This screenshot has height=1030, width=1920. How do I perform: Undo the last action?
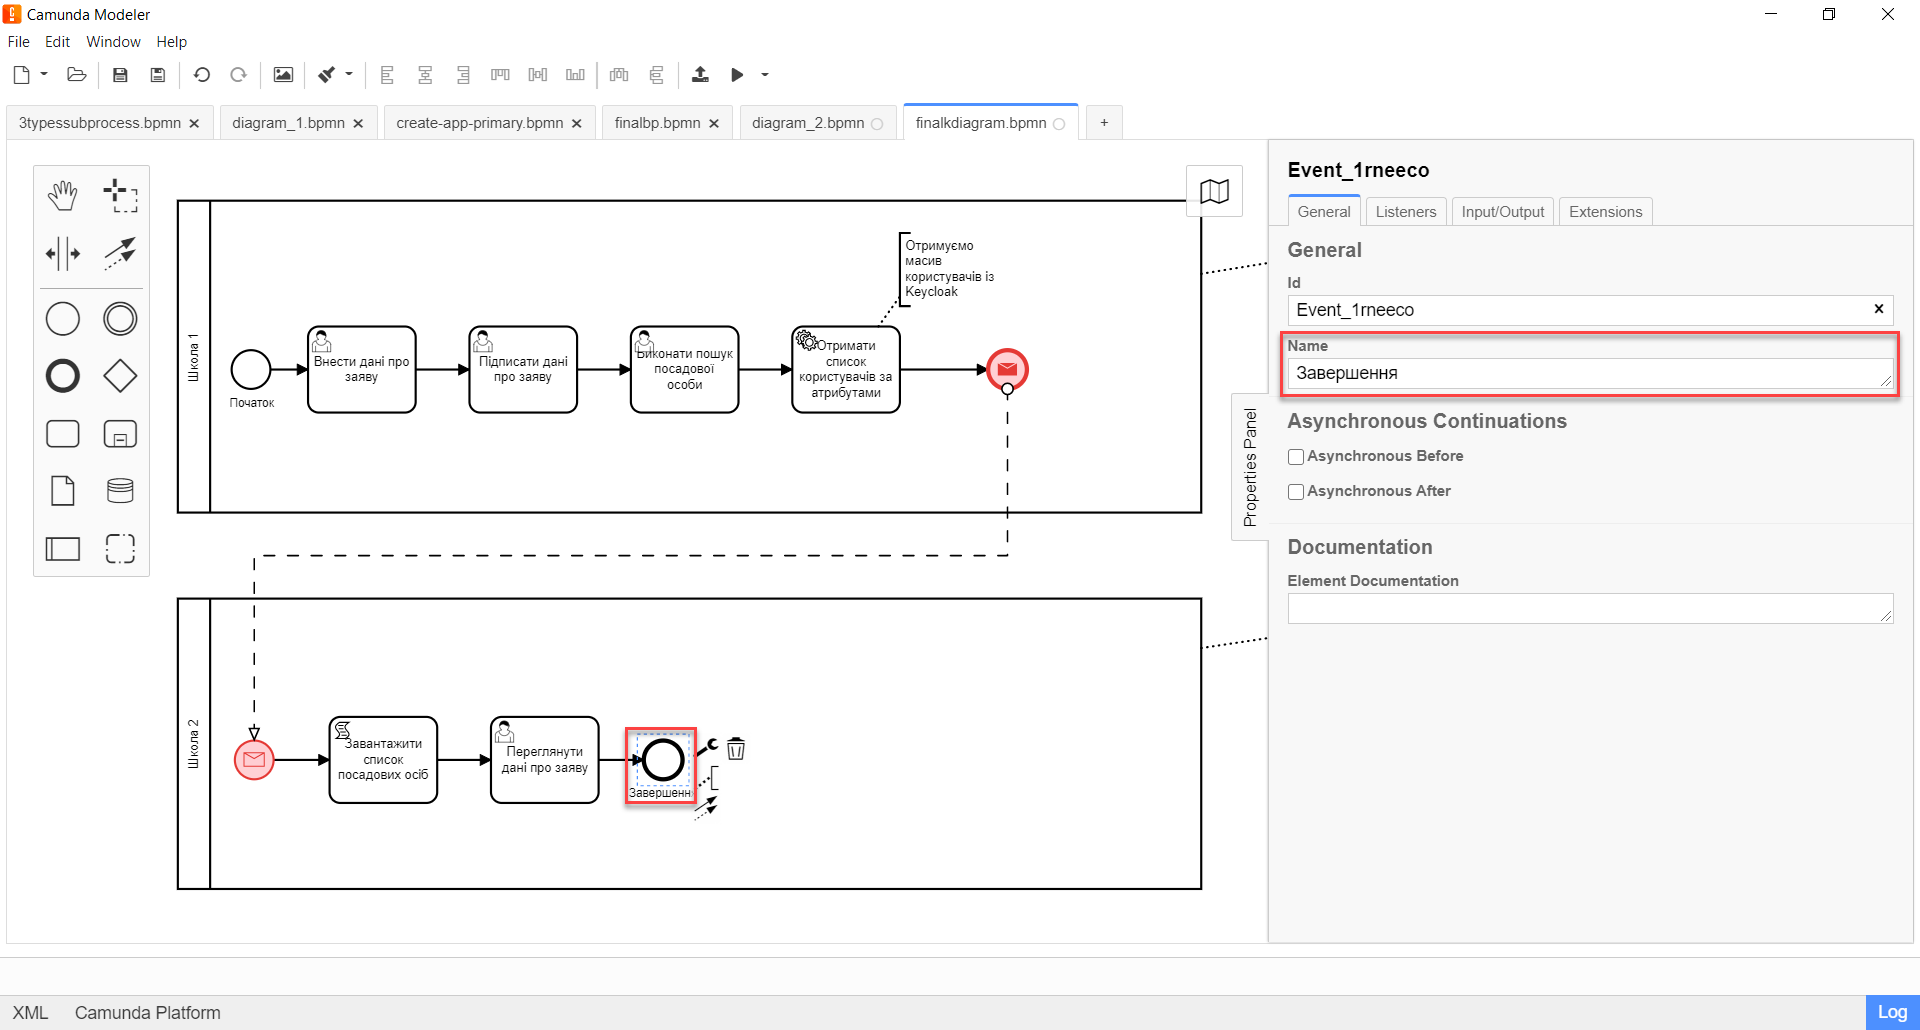tap(202, 75)
